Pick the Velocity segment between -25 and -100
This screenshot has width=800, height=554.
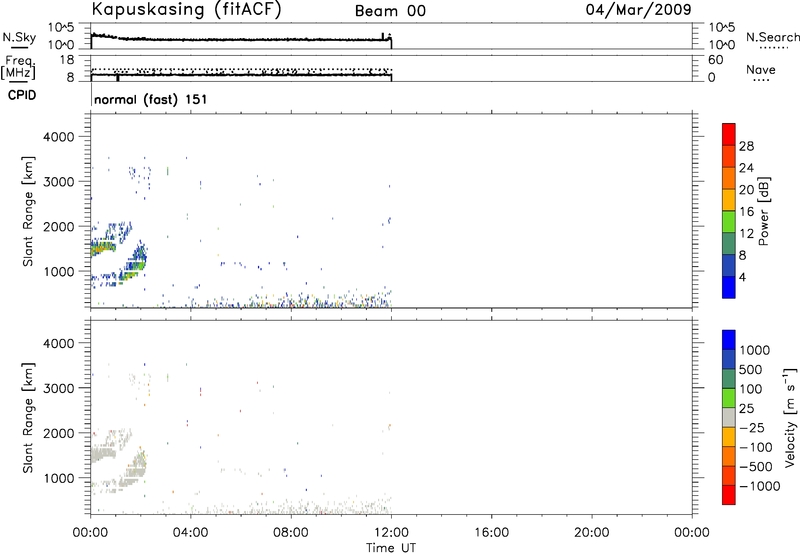[x=729, y=437]
